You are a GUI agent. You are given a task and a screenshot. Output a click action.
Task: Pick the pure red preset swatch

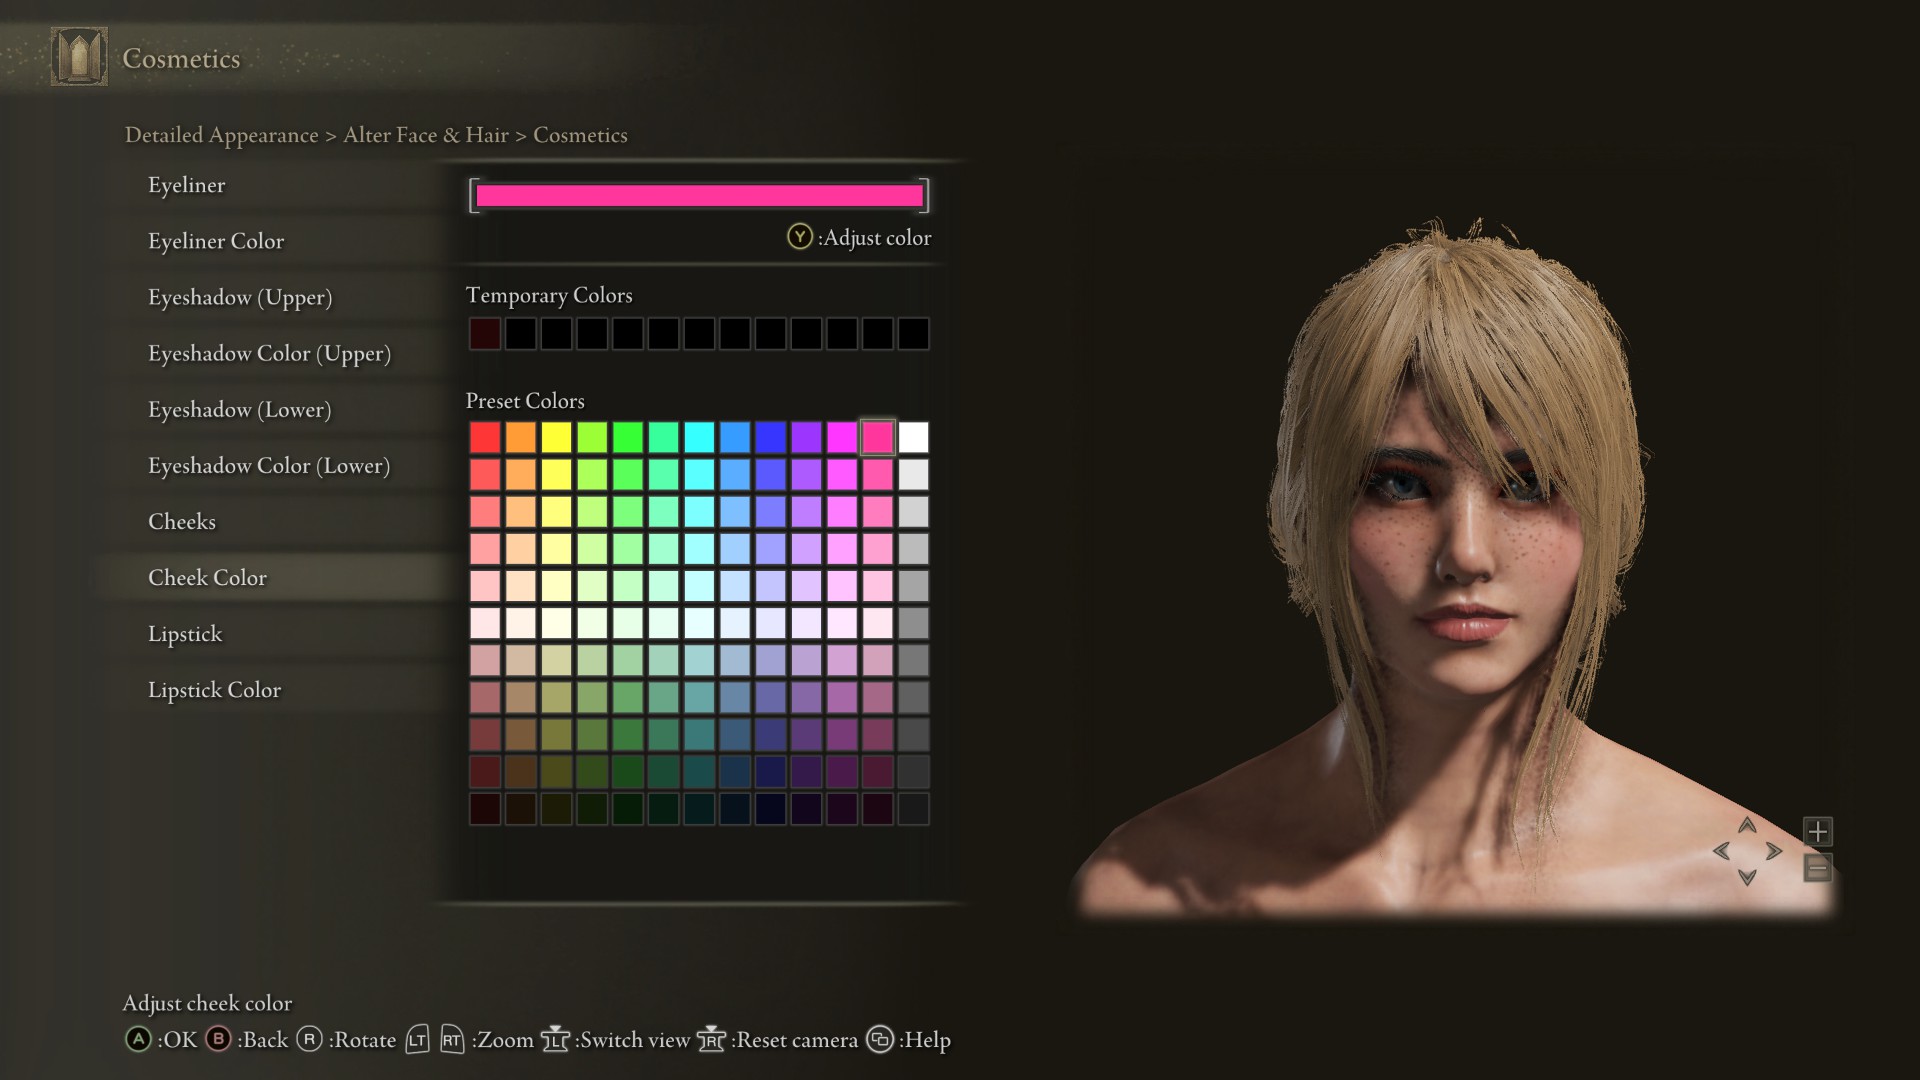pyautogui.click(x=485, y=437)
